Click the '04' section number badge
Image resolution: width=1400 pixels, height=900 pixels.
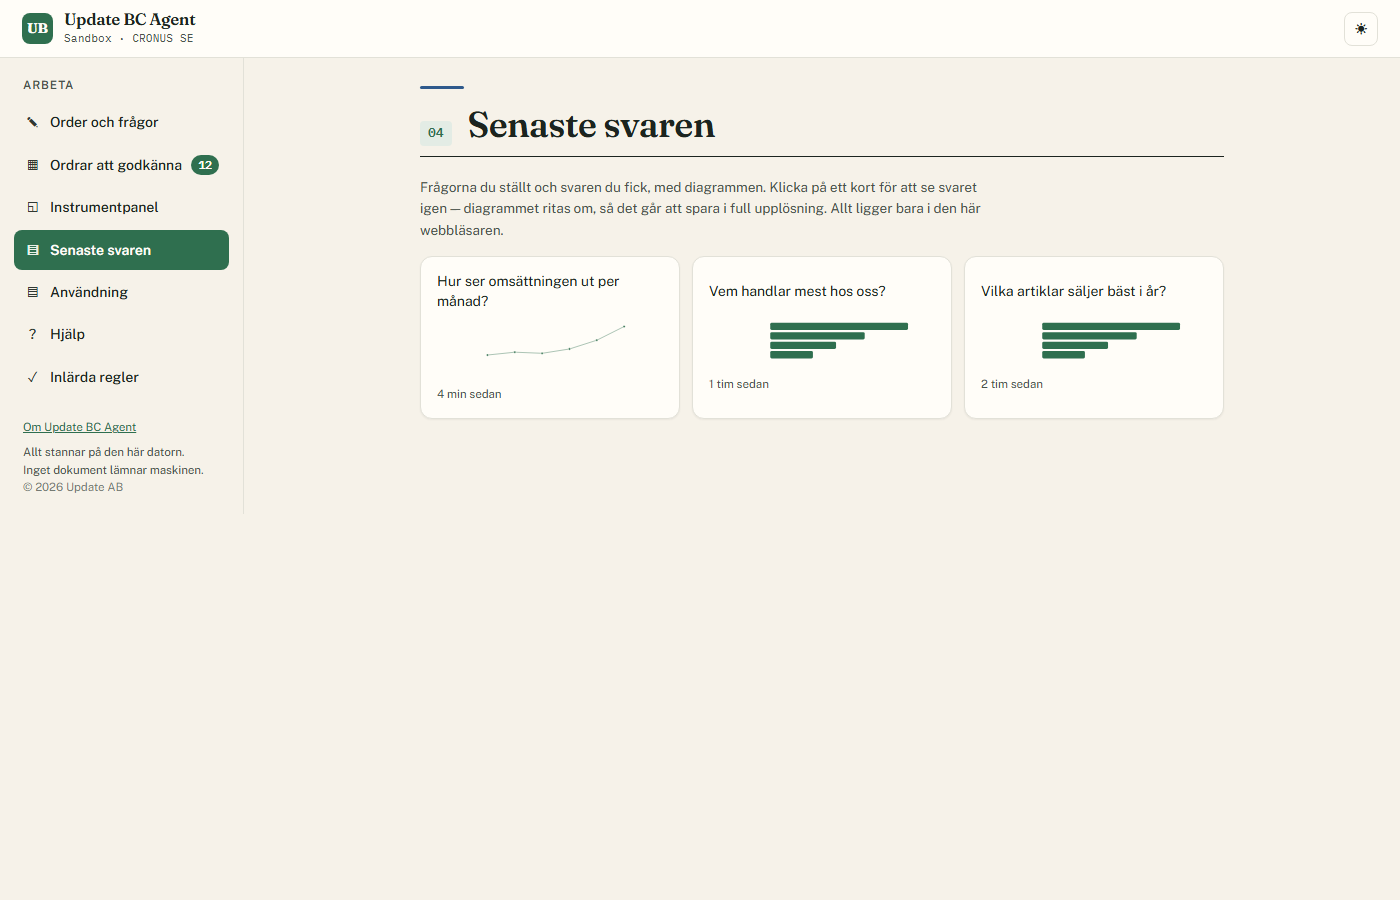436,133
